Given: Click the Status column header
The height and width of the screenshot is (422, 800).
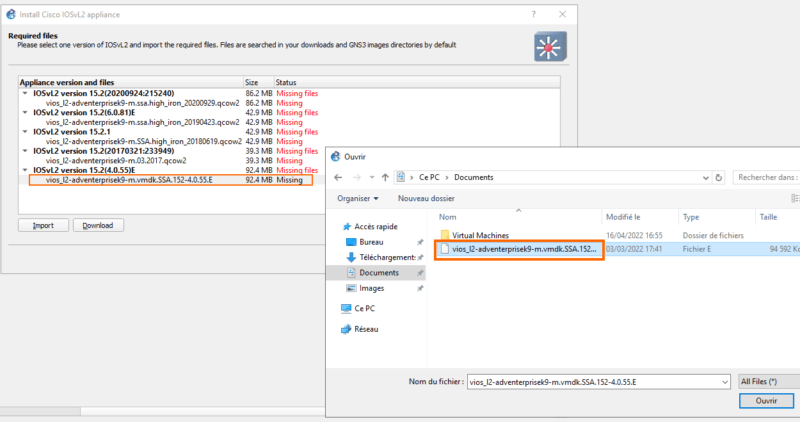Looking at the screenshot, I should [417, 82].
